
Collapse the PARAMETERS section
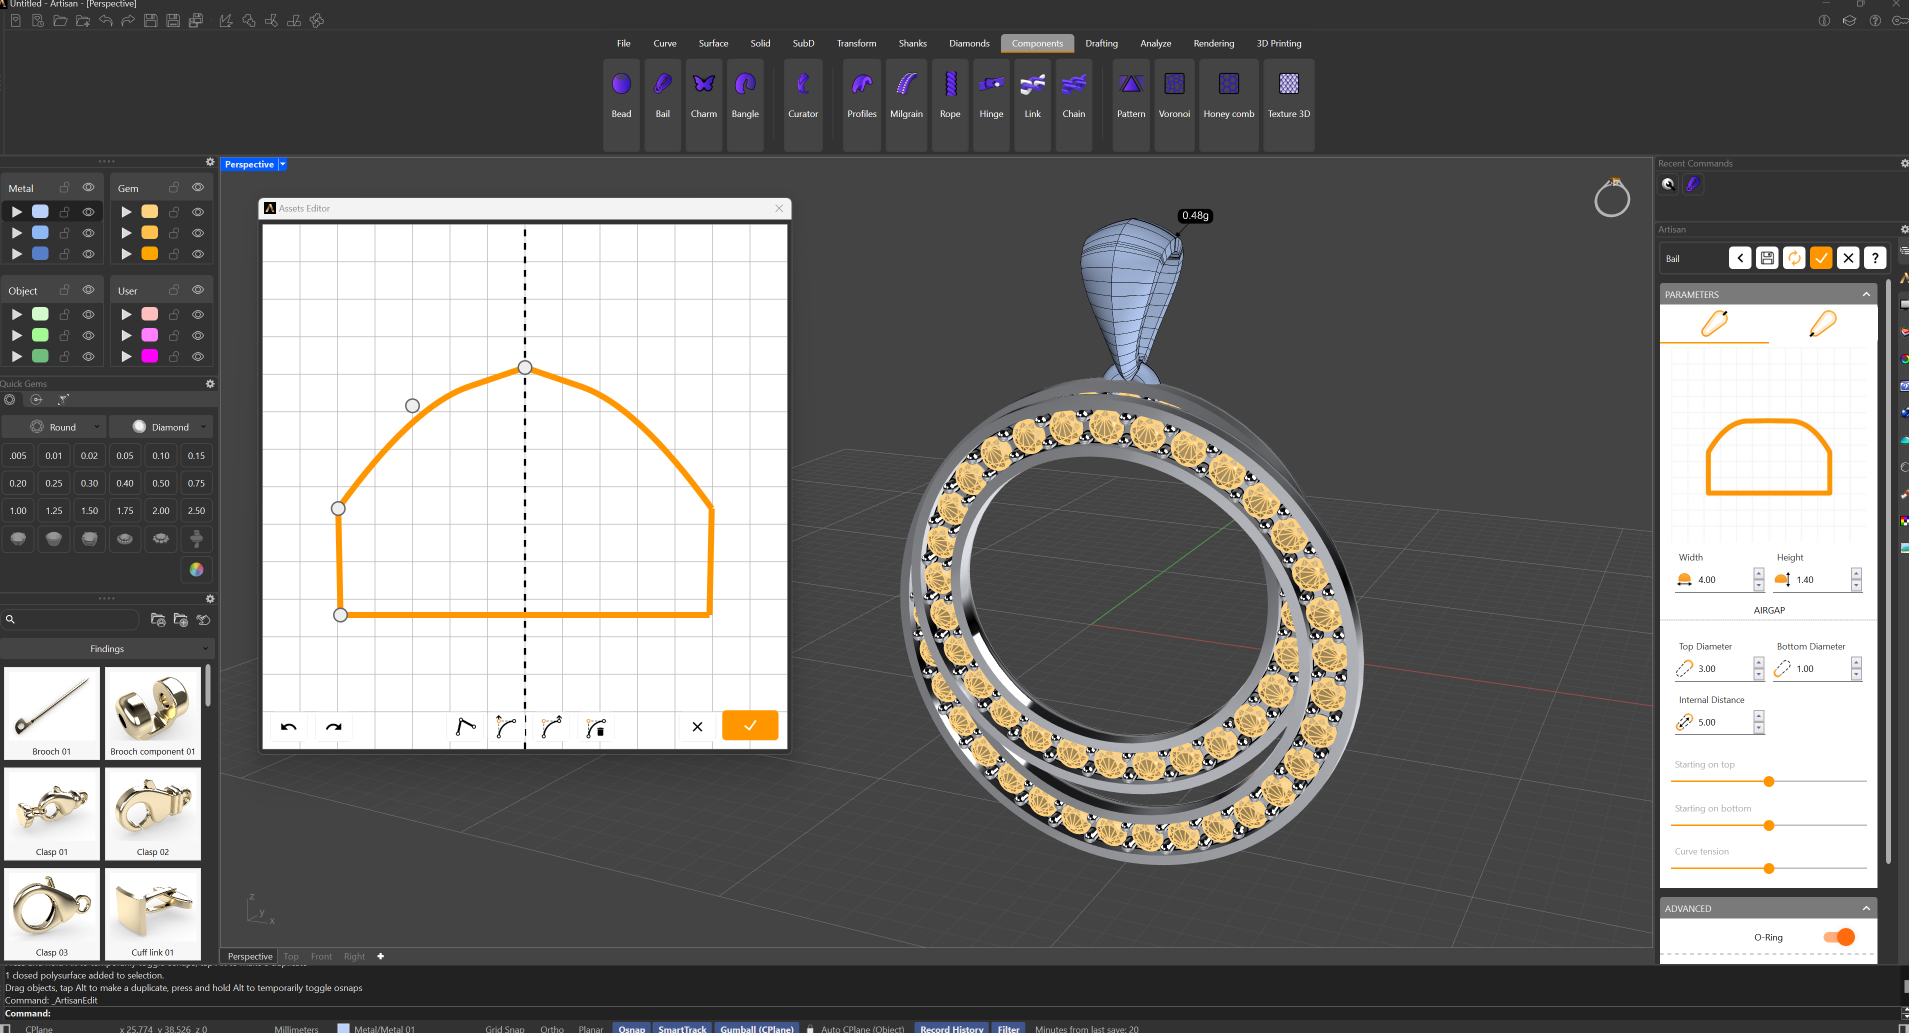(x=1866, y=294)
